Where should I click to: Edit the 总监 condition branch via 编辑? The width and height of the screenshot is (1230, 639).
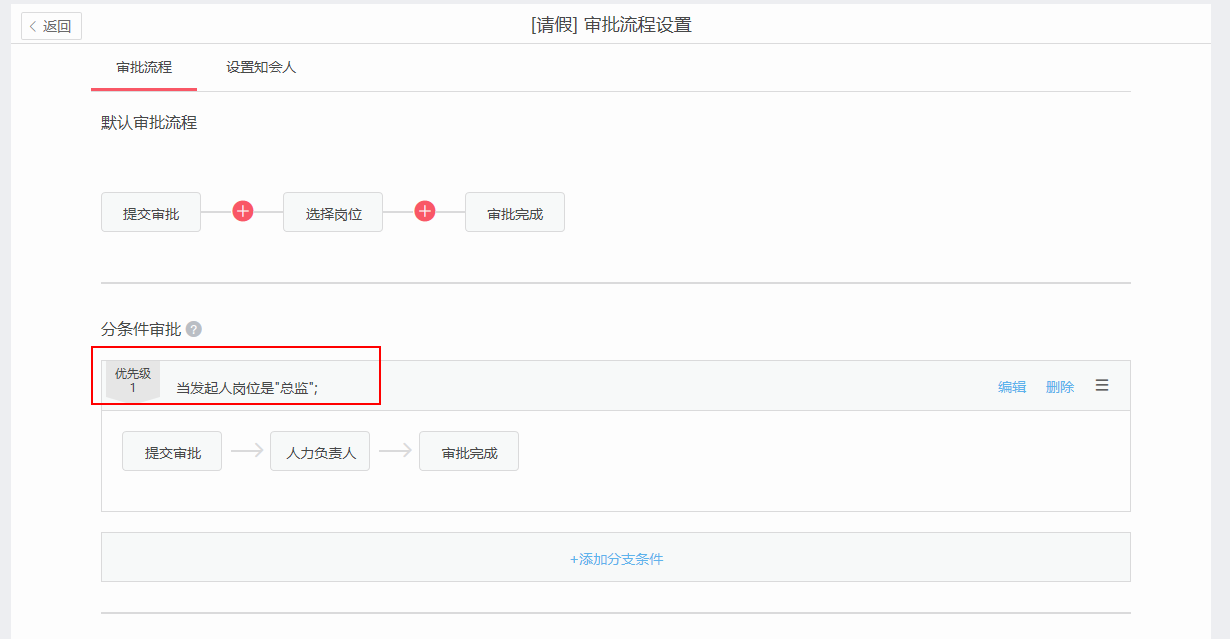[x=1012, y=387]
